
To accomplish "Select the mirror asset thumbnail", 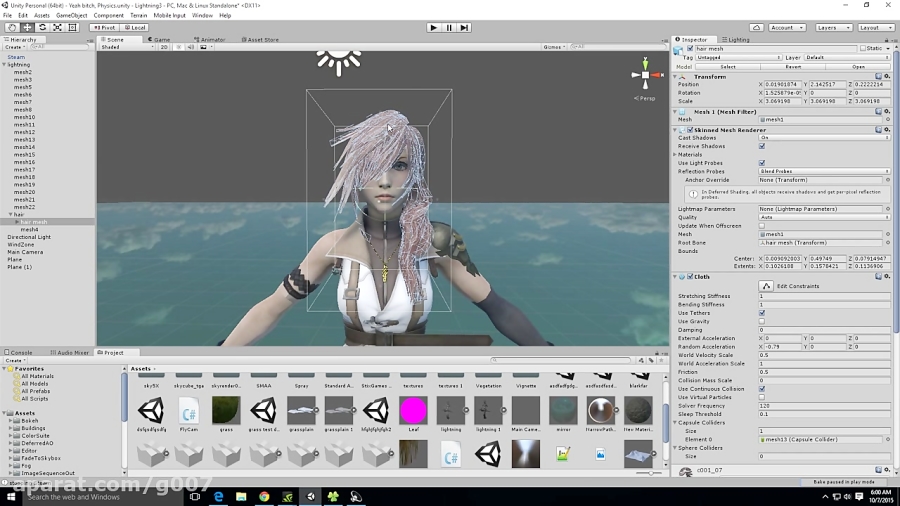I will [x=563, y=411].
